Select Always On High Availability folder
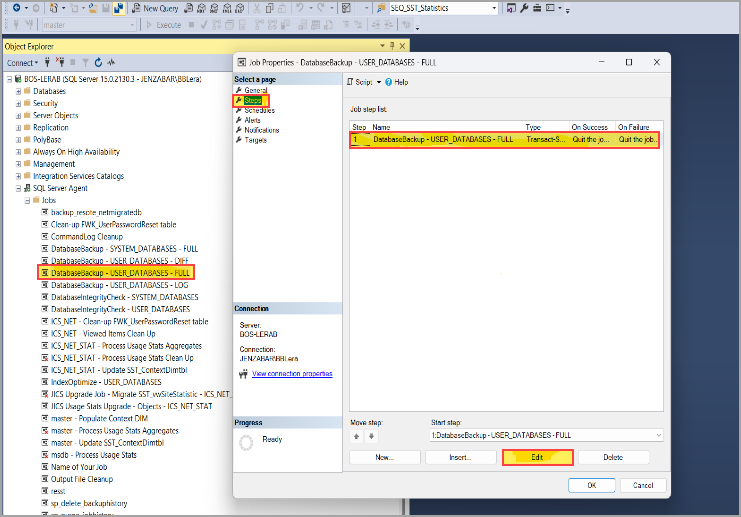This screenshot has width=741, height=517. click(x=76, y=152)
